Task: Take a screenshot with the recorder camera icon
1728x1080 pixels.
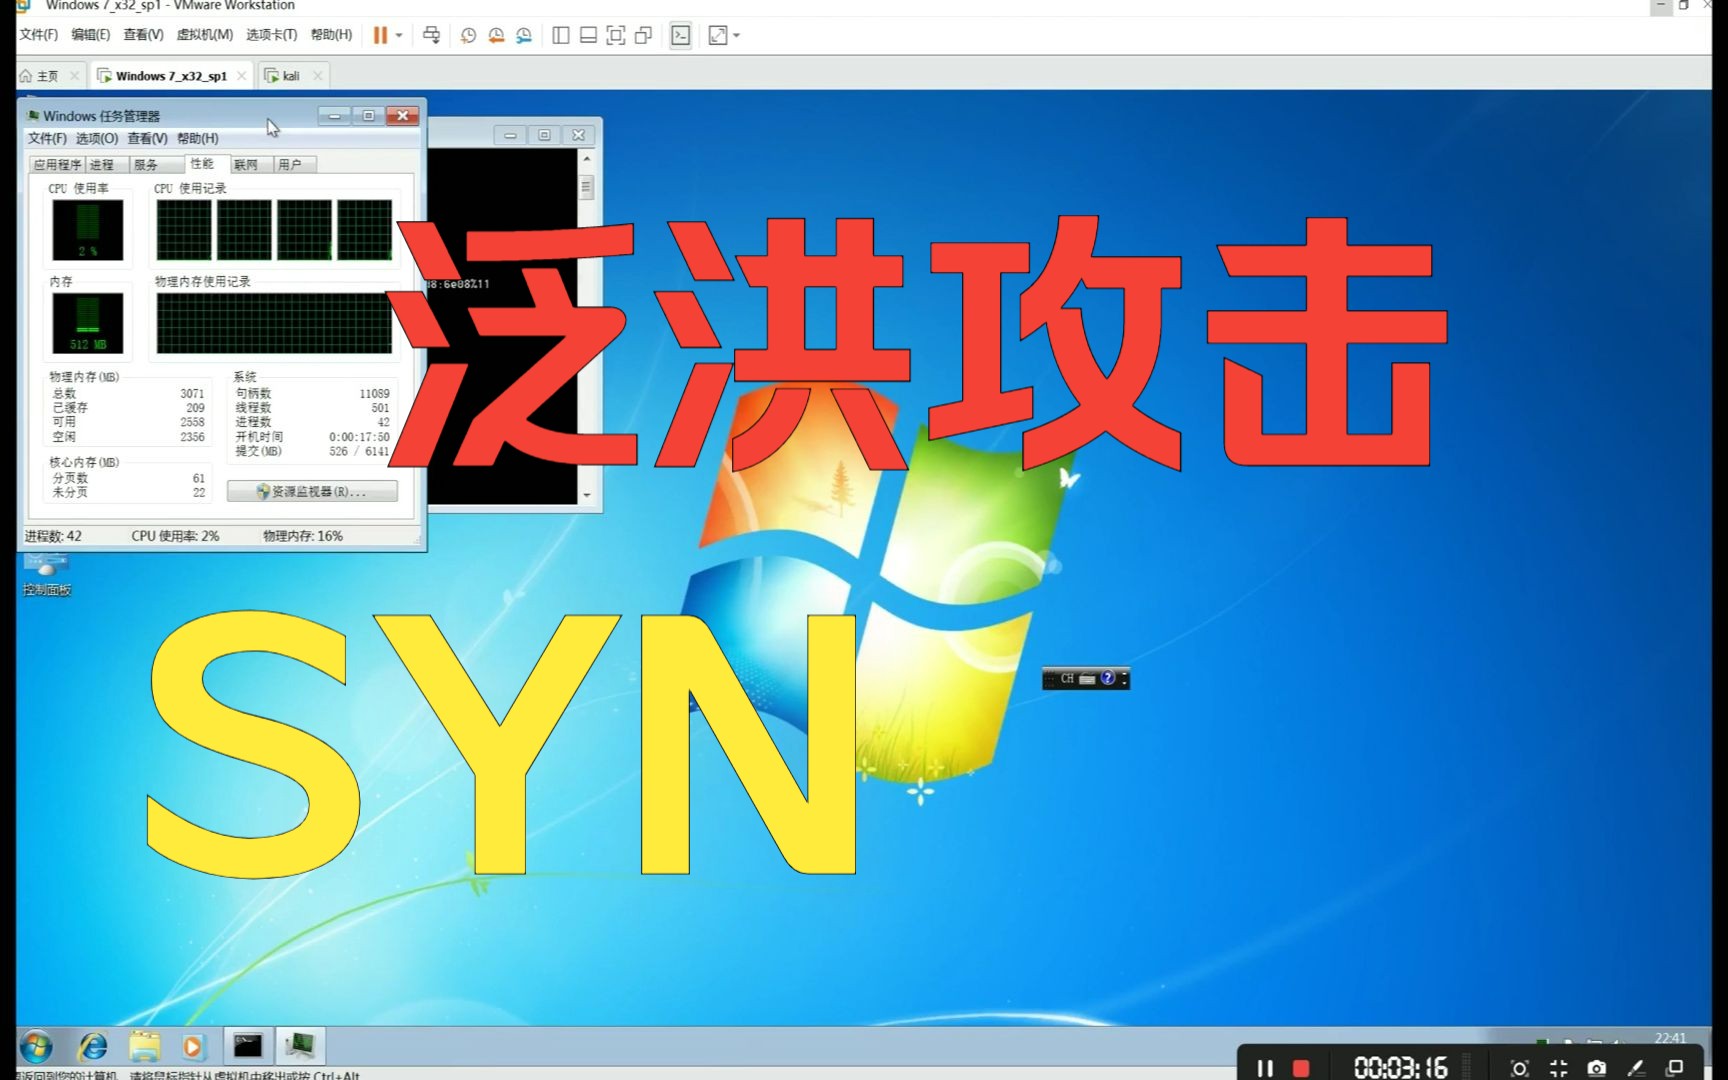Action: [1597, 1068]
